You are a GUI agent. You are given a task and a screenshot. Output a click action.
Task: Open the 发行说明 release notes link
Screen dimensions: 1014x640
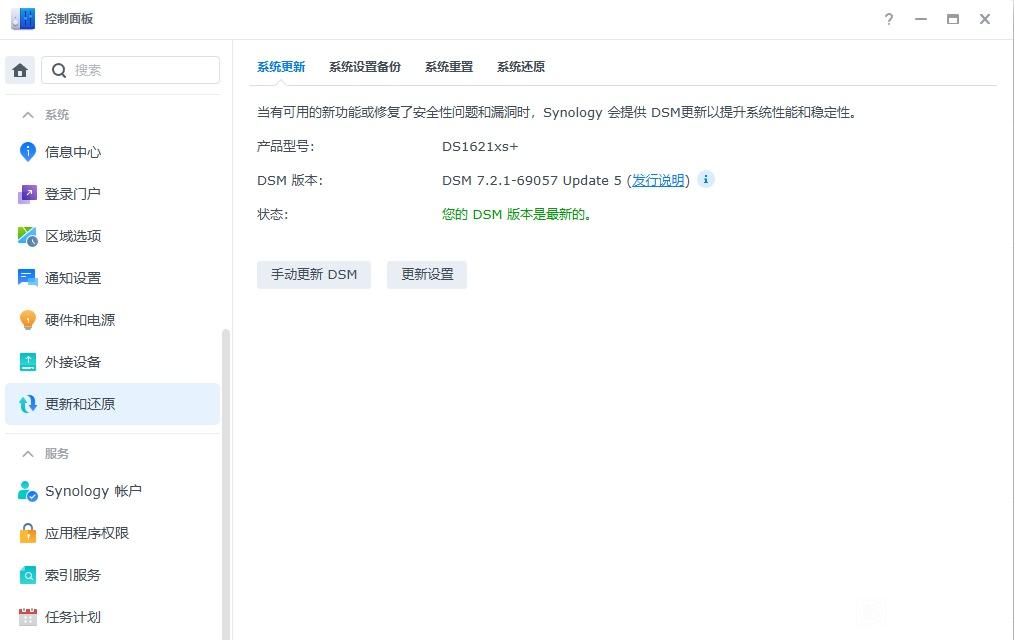658,180
